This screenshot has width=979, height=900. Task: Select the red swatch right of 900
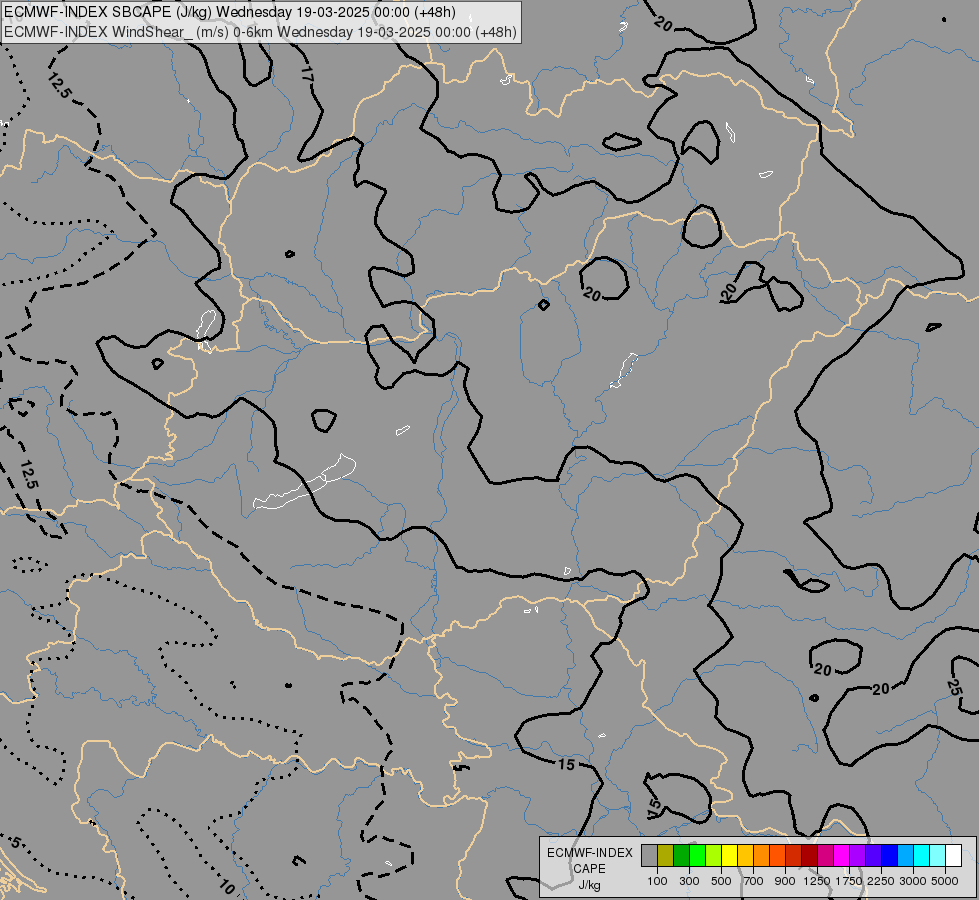pyautogui.click(x=794, y=856)
